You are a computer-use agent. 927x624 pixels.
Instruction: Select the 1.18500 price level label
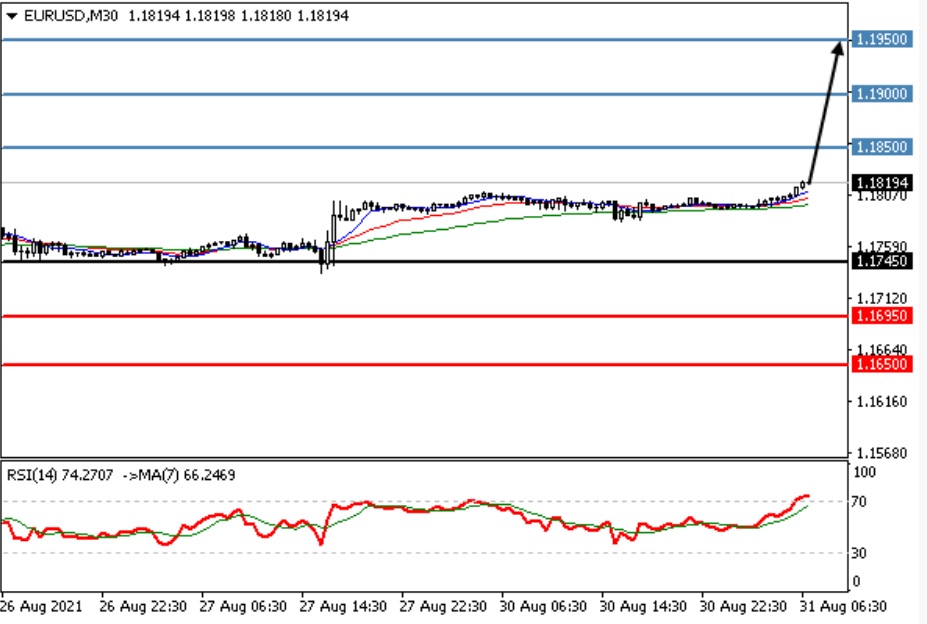881,147
